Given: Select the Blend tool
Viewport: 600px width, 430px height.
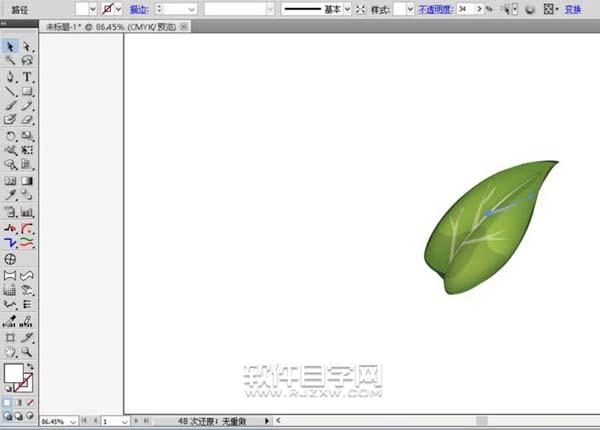Looking at the screenshot, I should tap(27, 195).
